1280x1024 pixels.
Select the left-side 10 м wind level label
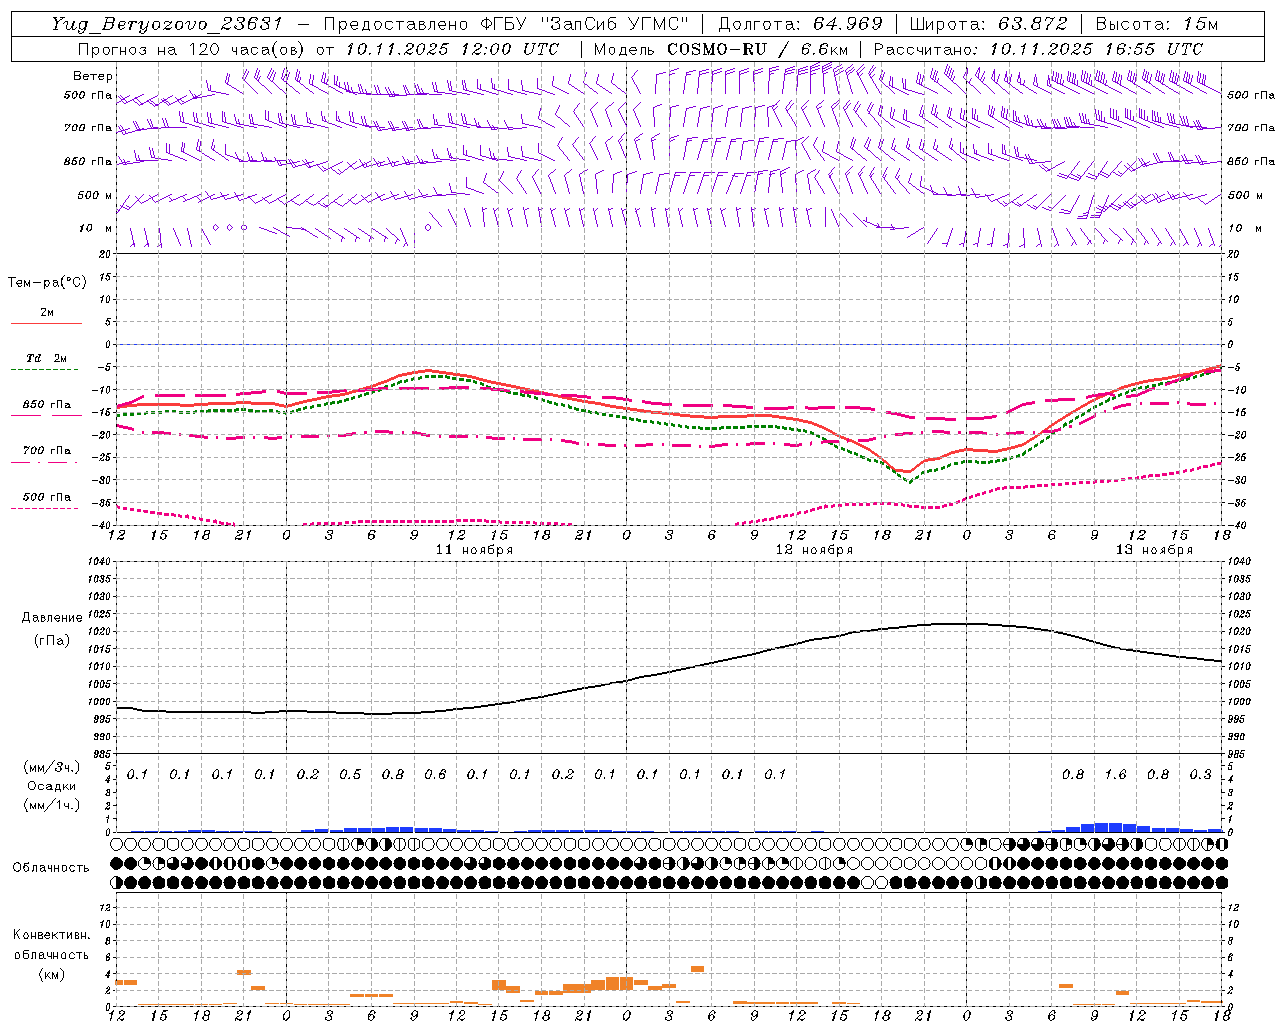coord(95,228)
